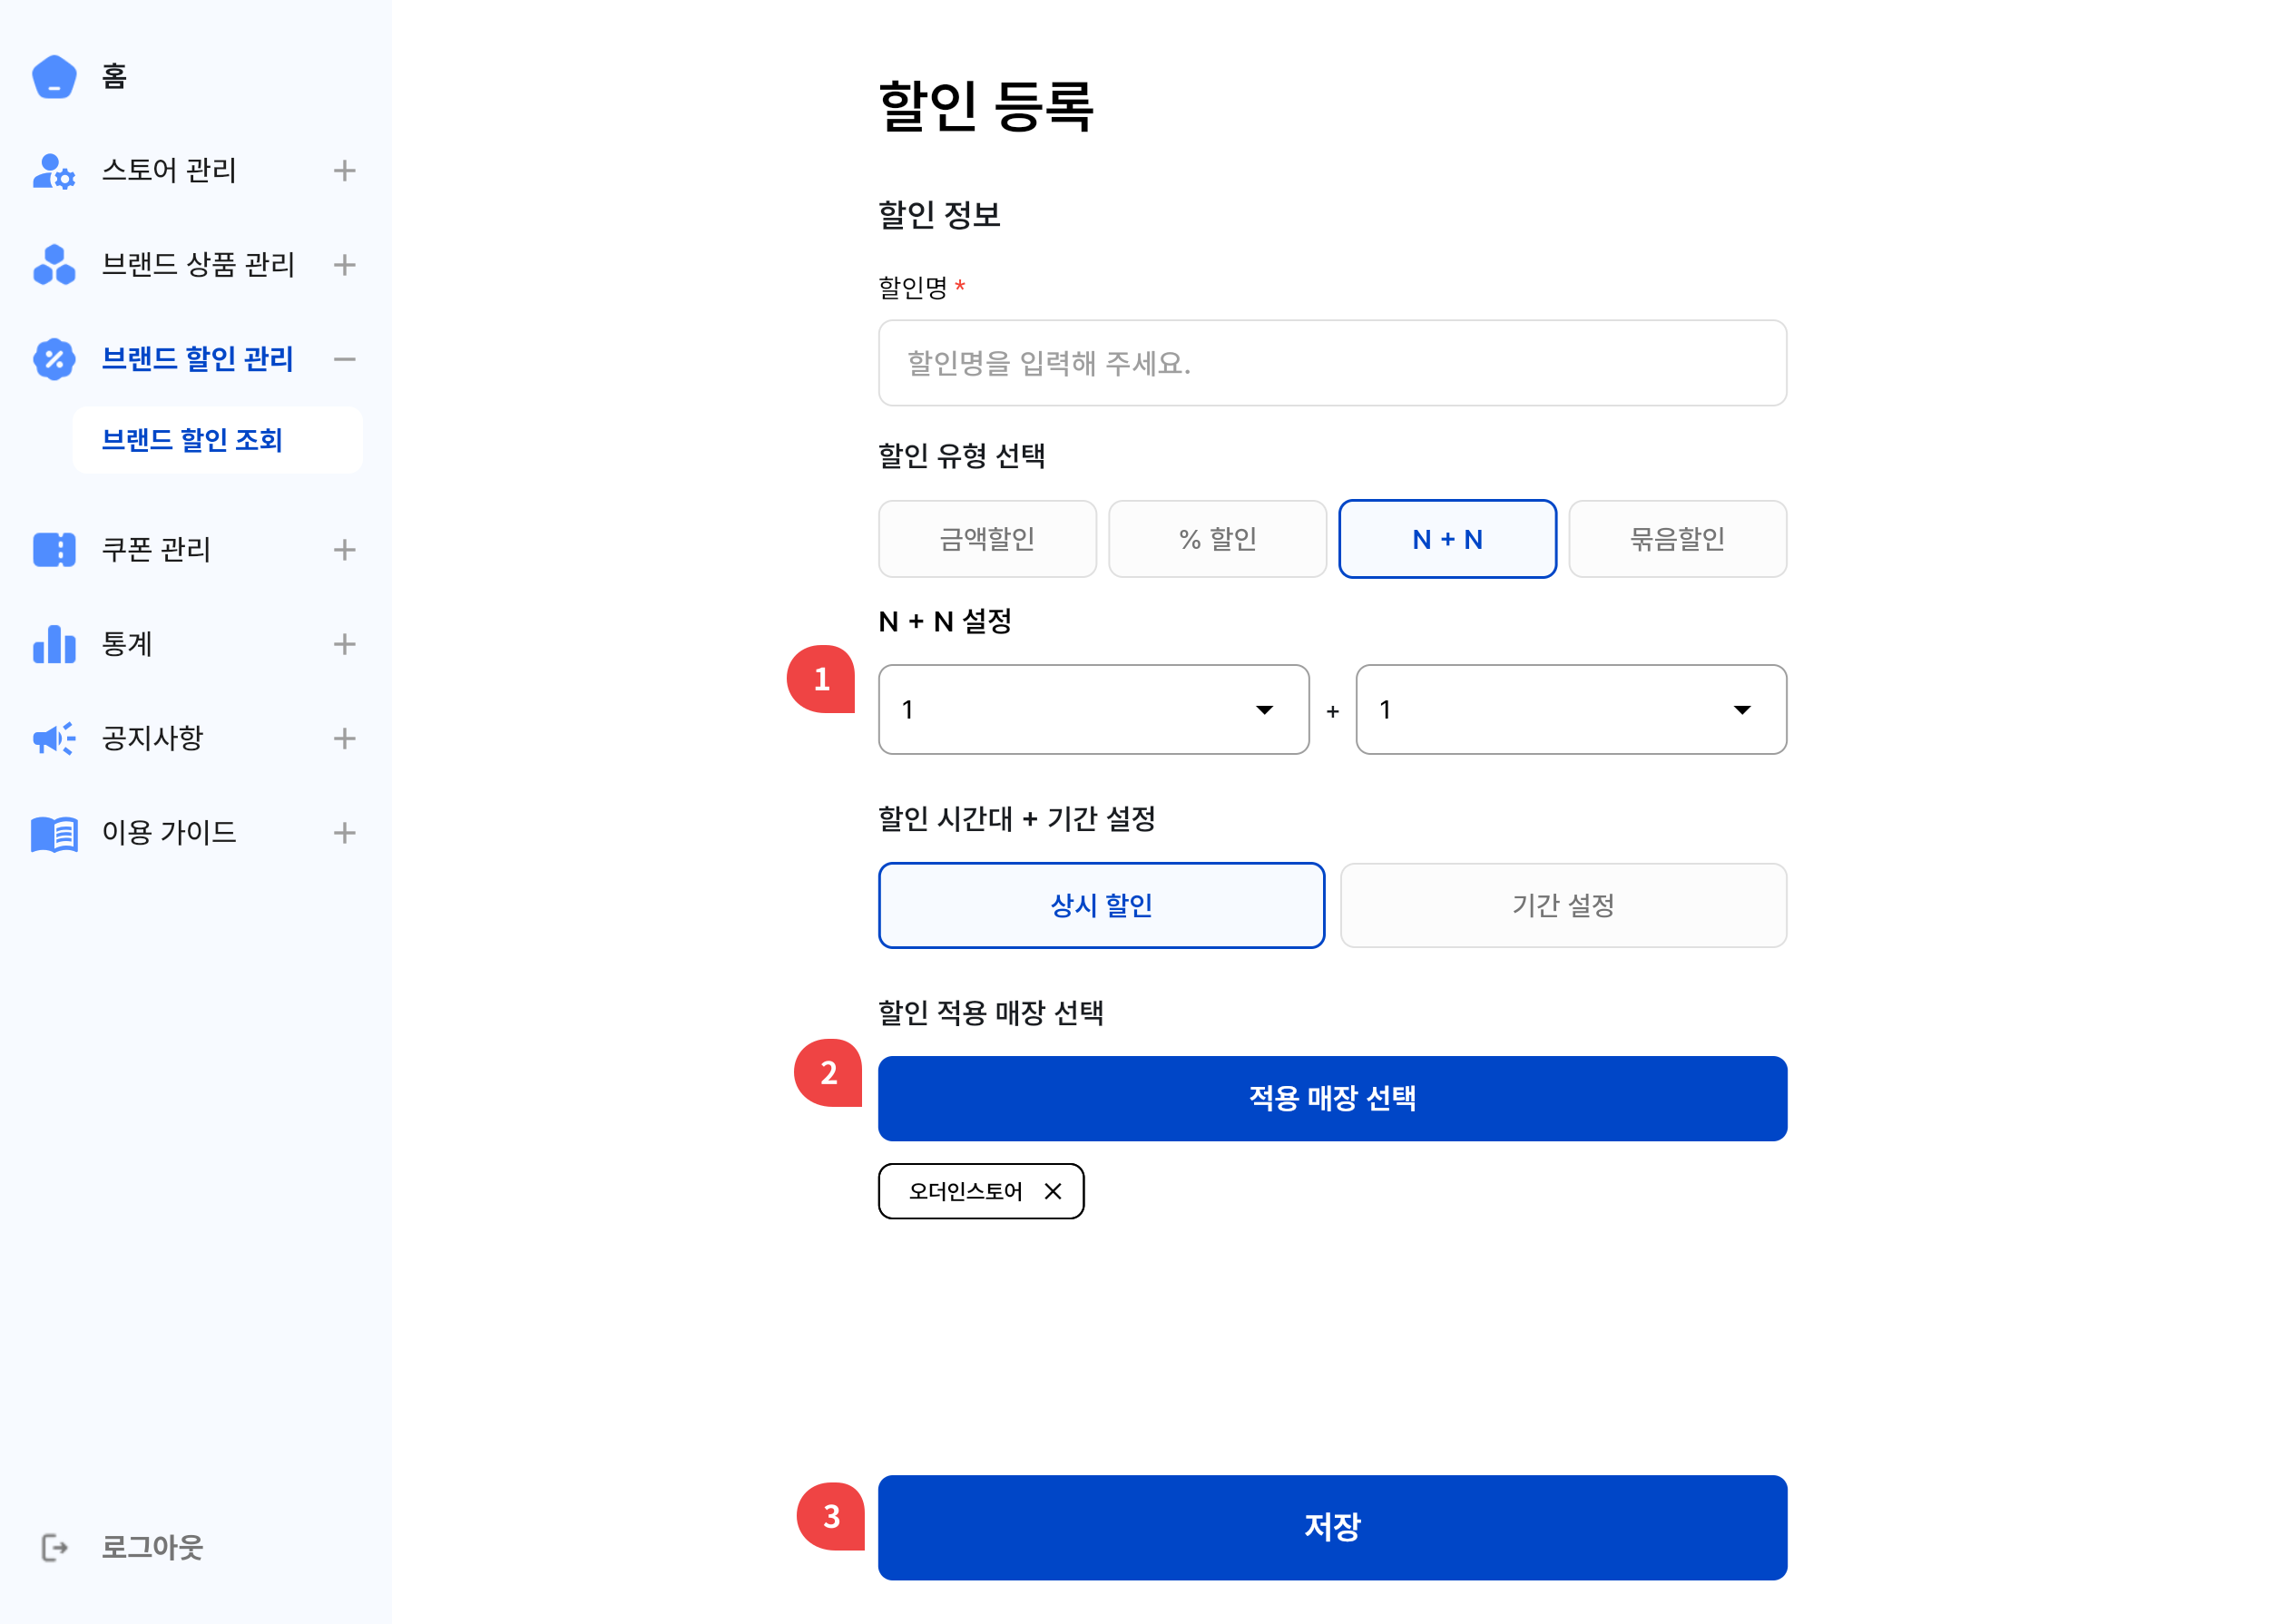Select 묶음할인 discount type
This screenshot has width=2274, height=1624.
(1678, 539)
